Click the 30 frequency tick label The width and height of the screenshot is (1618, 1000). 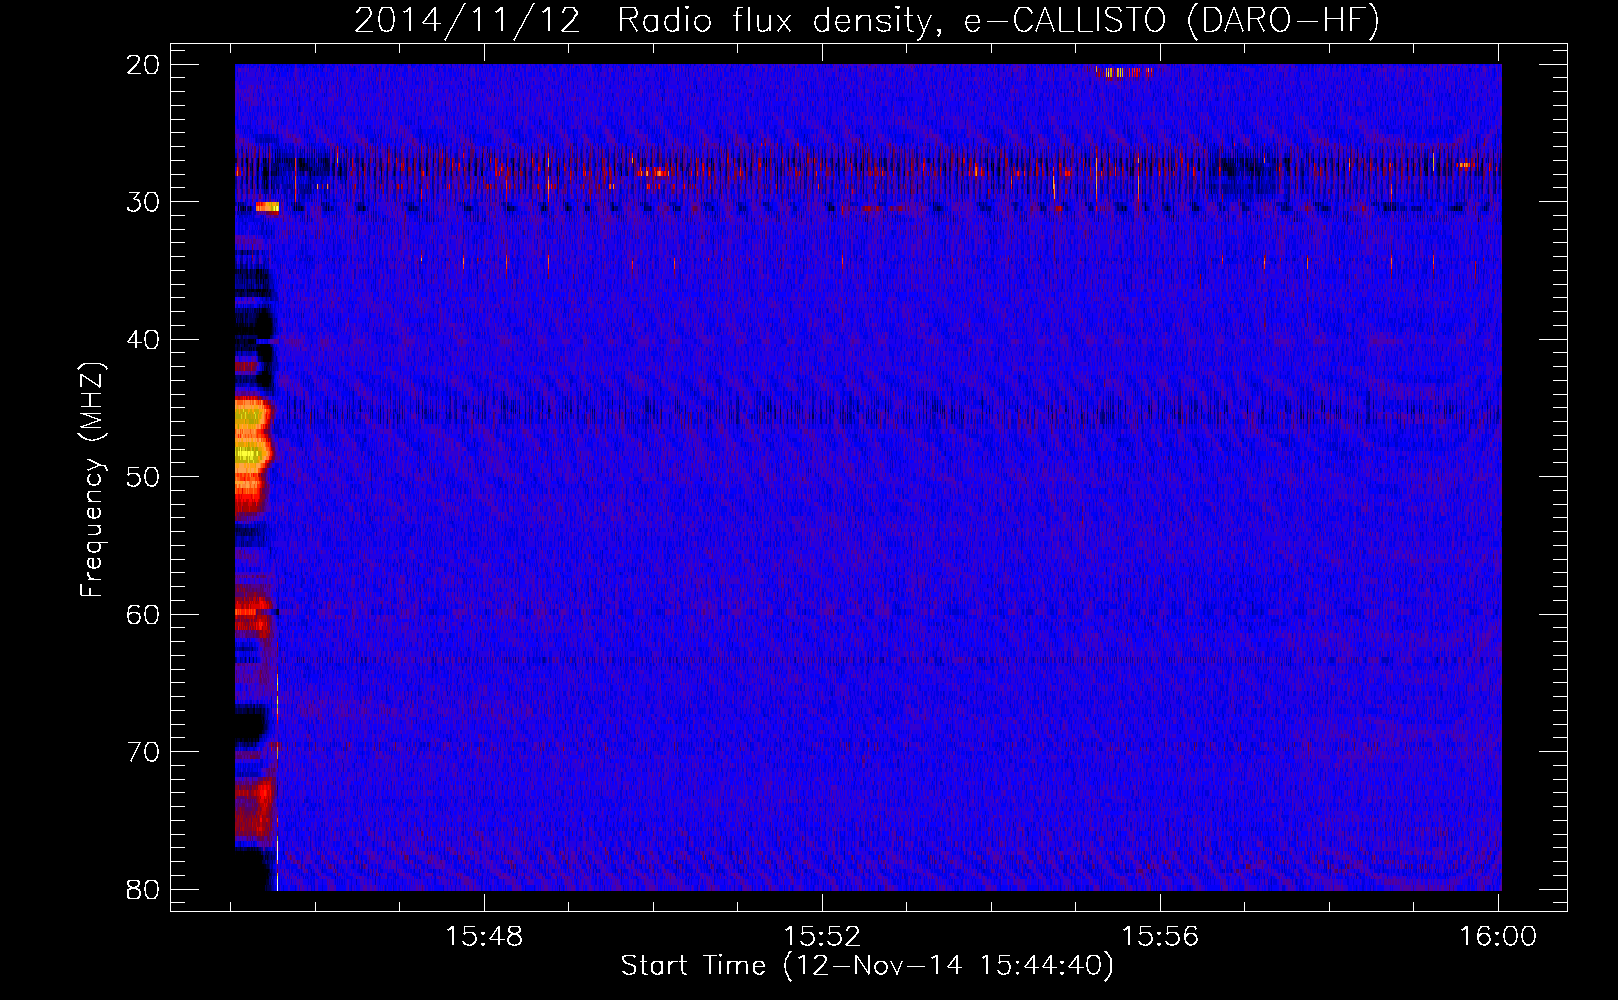tap(143, 202)
